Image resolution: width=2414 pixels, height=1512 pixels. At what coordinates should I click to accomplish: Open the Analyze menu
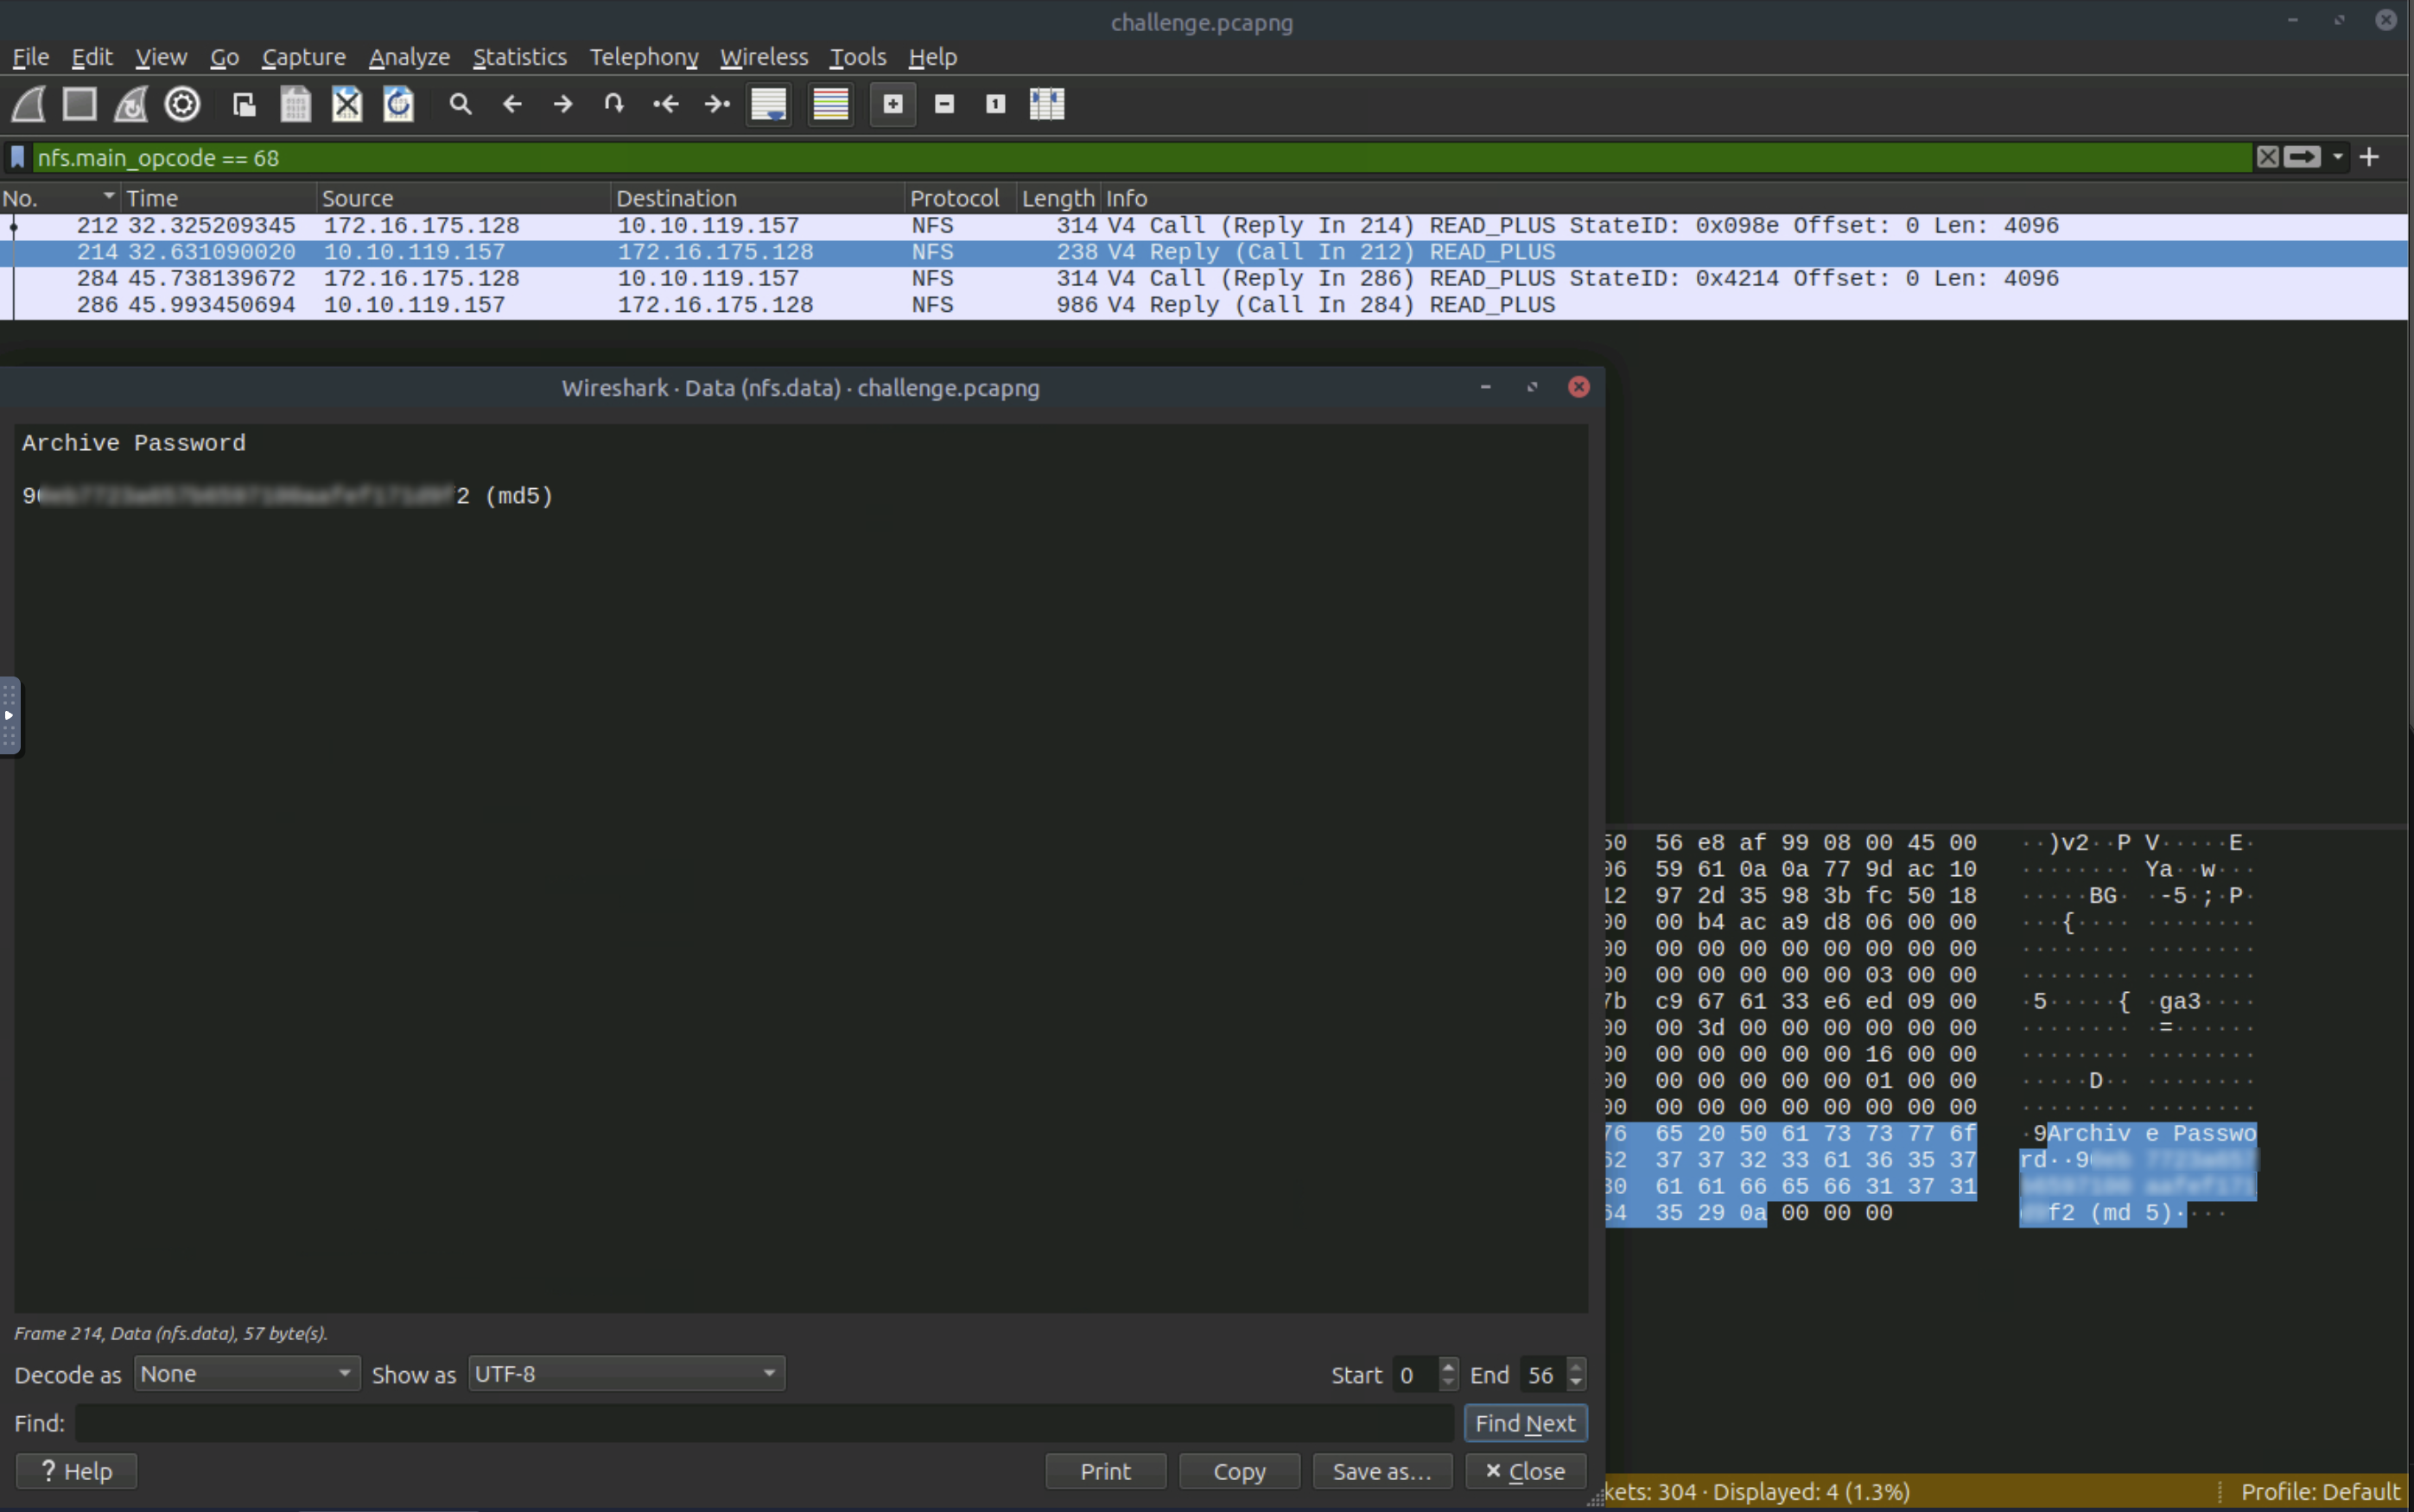pyautogui.click(x=409, y=57)
